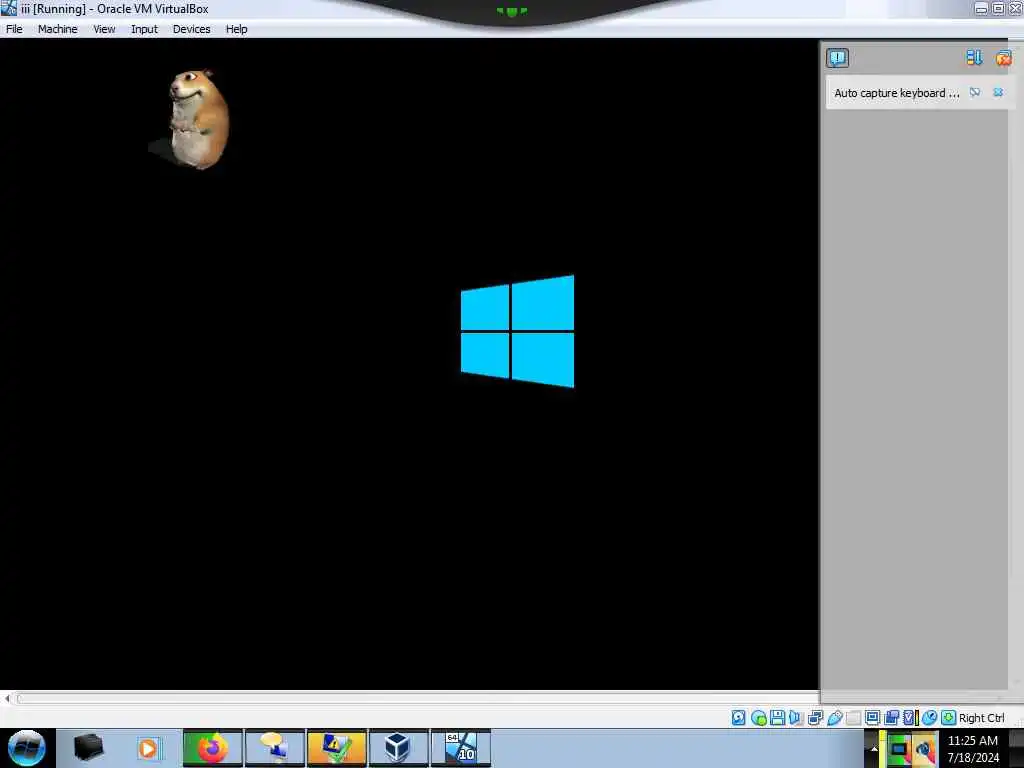Open the Devices menu
The width and height of the screenshot is (1024, 768).
click(191, 29)
